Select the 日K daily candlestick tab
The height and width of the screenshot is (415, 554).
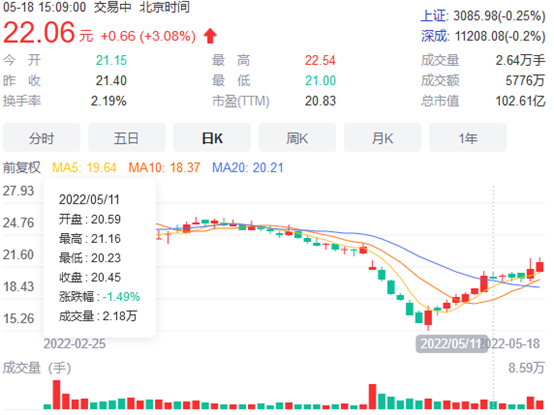[x=212, y=138]
